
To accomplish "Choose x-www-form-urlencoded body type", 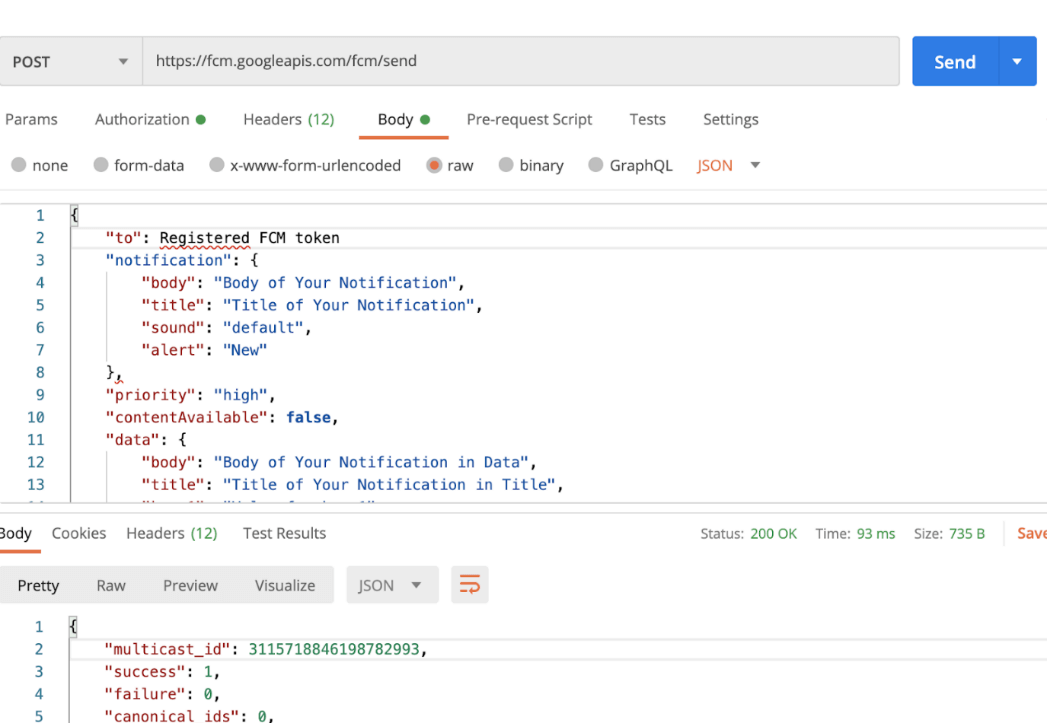I will pyautogui.click(x=217, y=166).
